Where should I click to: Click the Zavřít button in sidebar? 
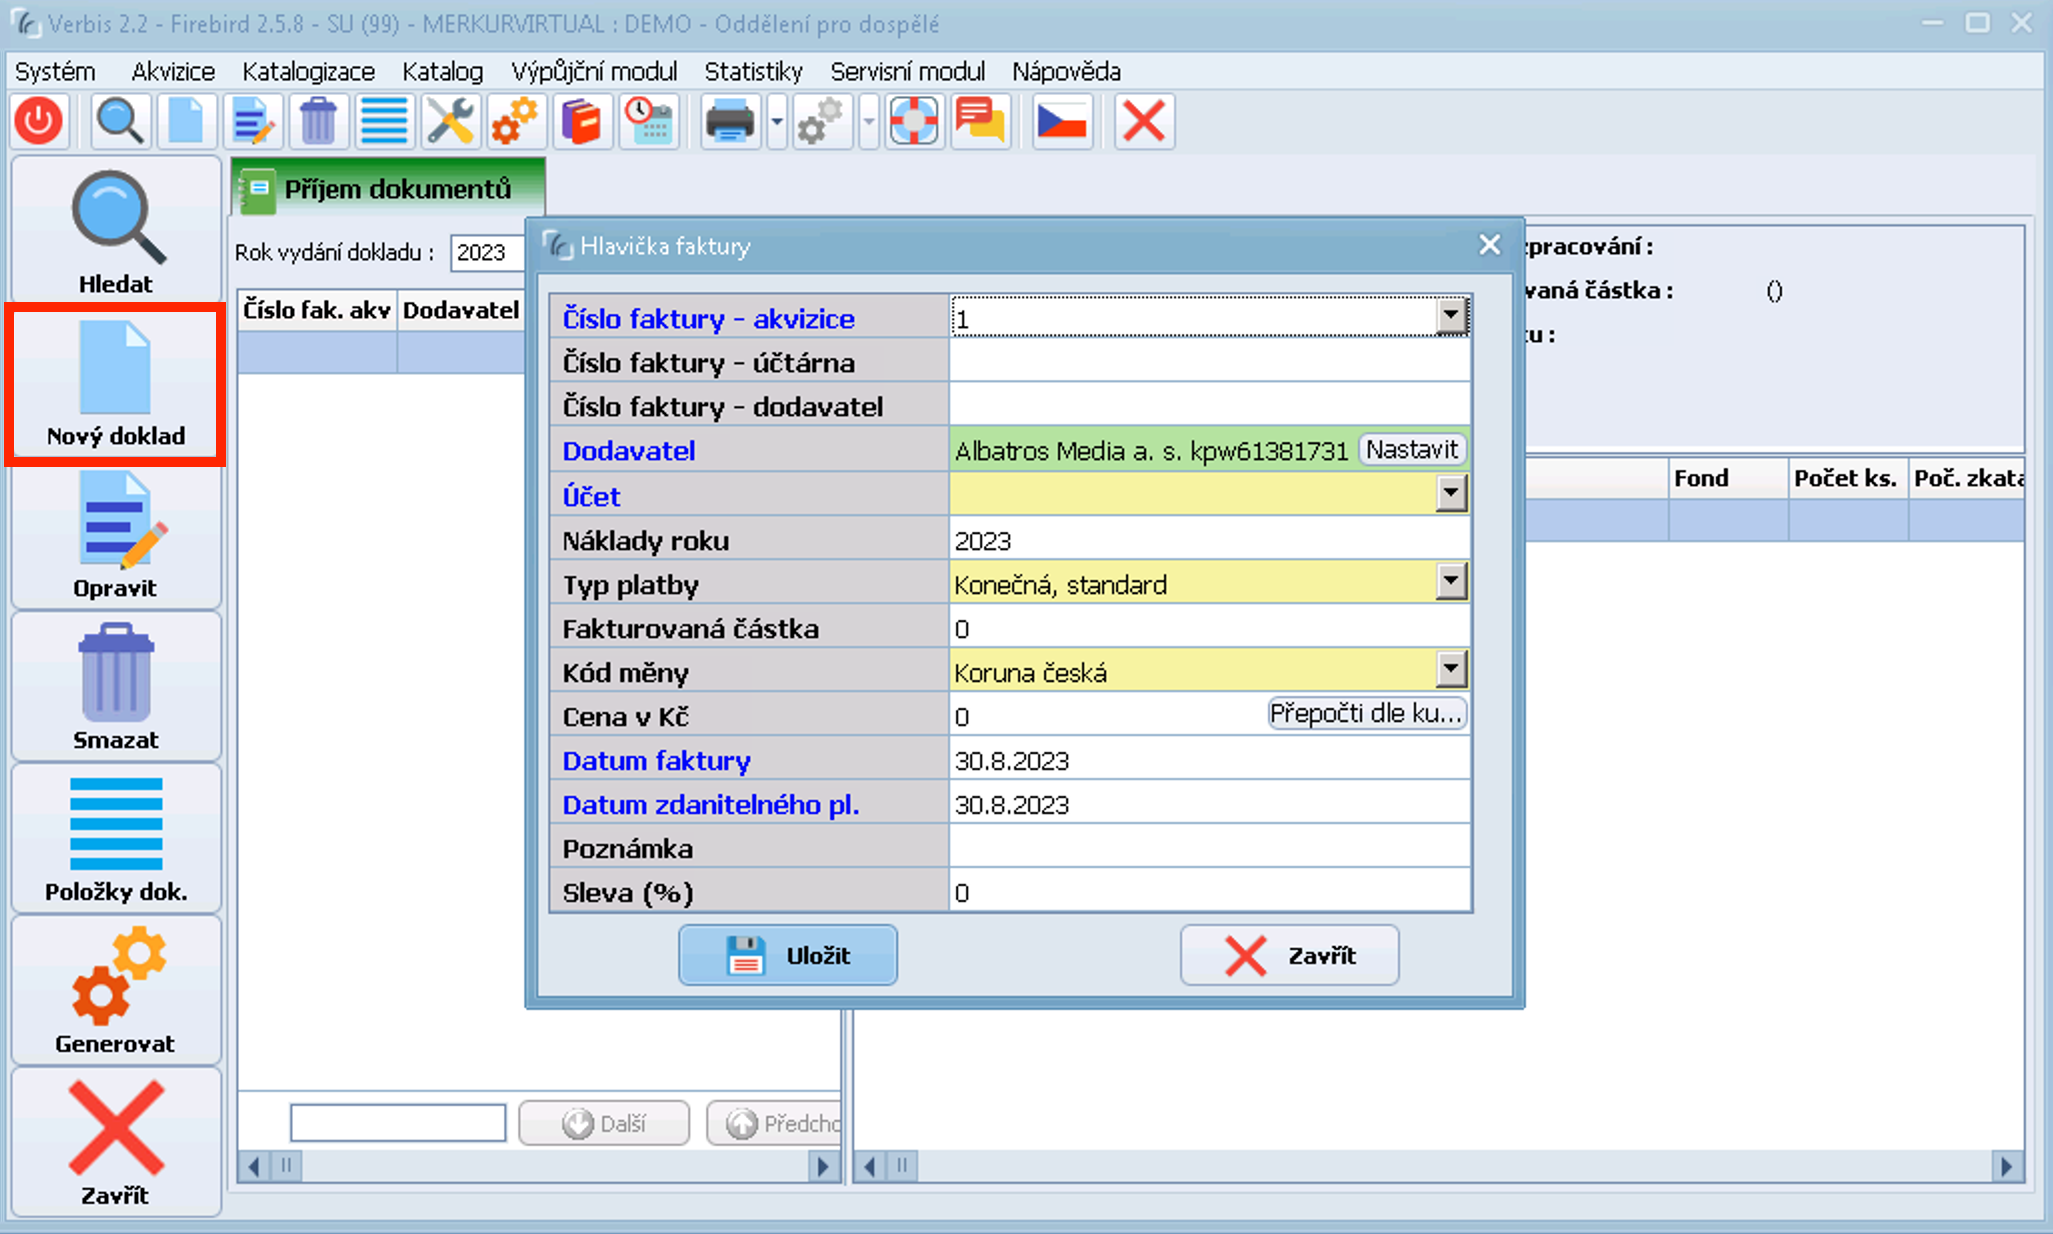coord(116,1143)
